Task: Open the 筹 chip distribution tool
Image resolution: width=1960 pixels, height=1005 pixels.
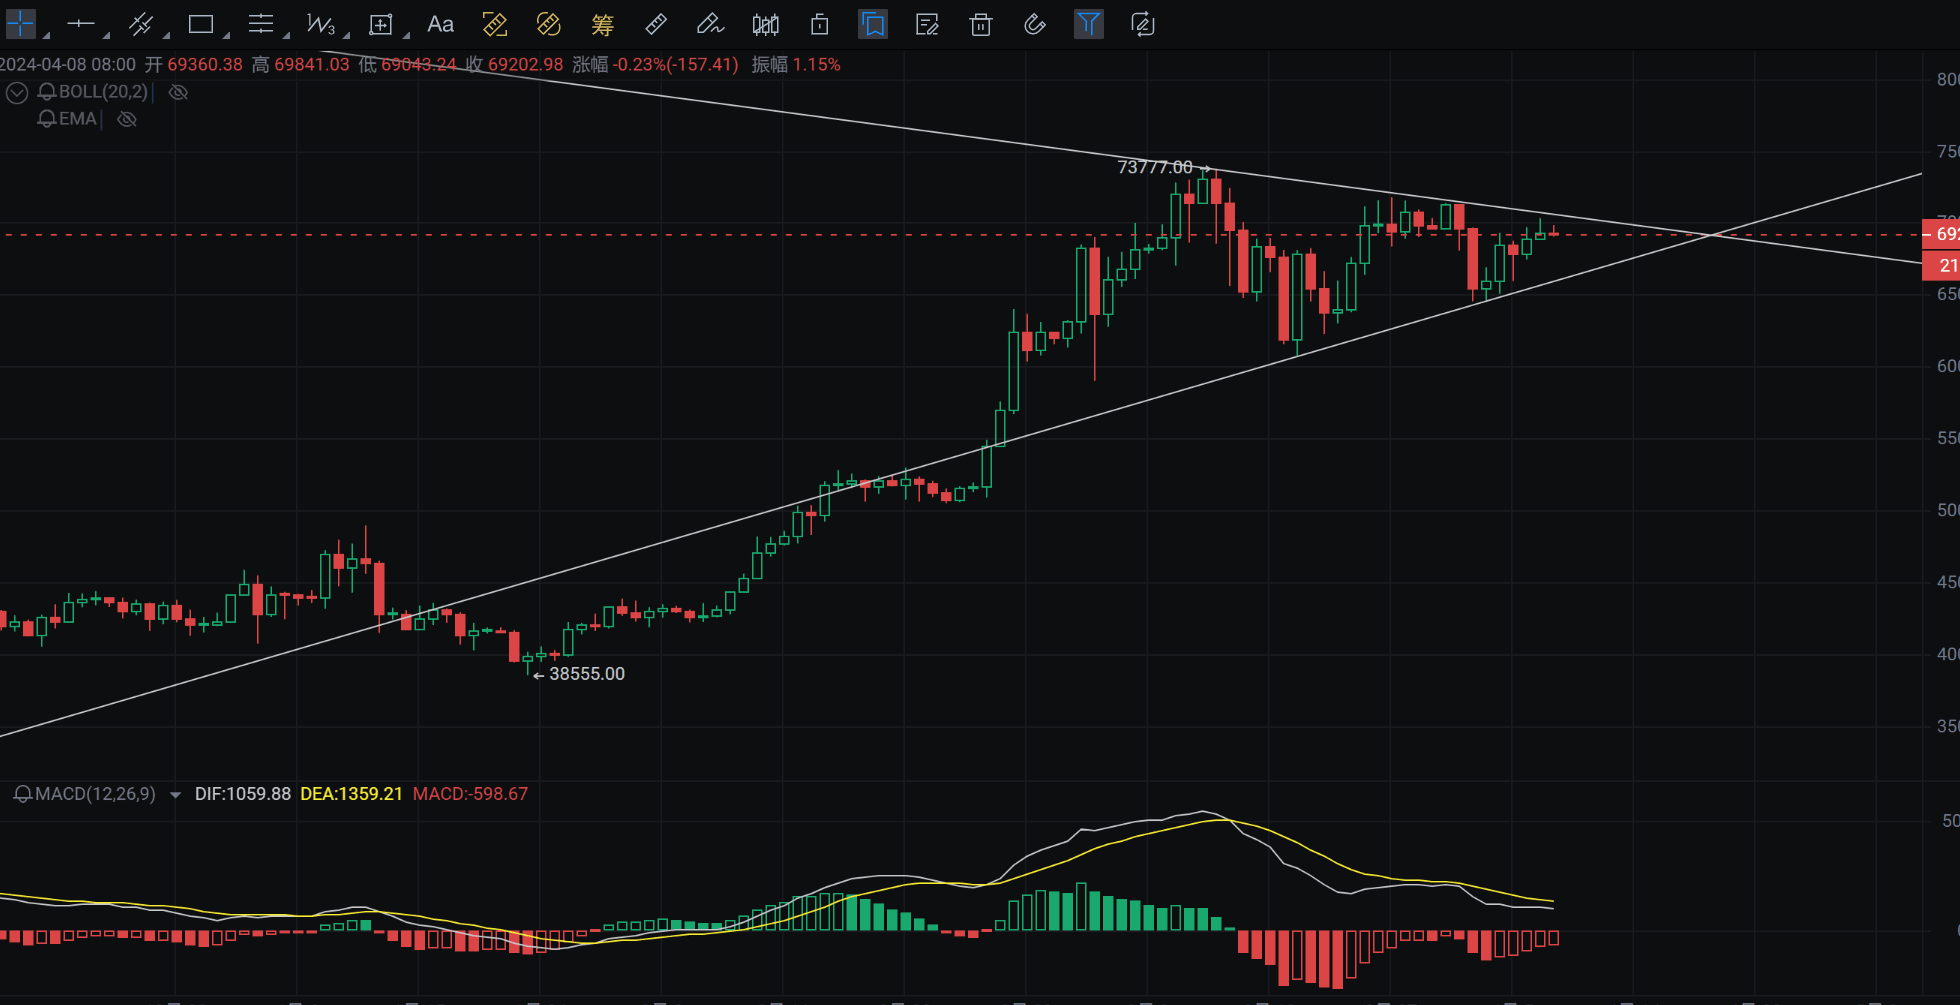Action: 602,24
